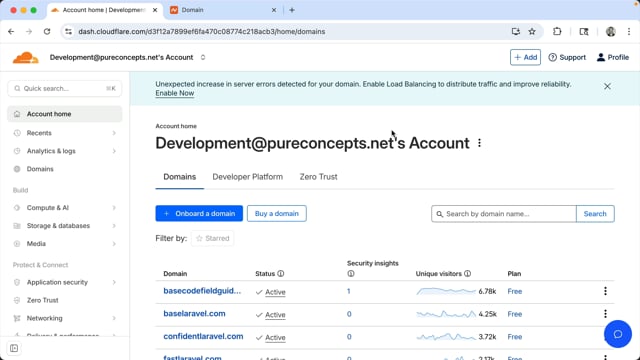Expand the Media sidebar chevron
Screen dimensions: 640x360
coord(114,244)
